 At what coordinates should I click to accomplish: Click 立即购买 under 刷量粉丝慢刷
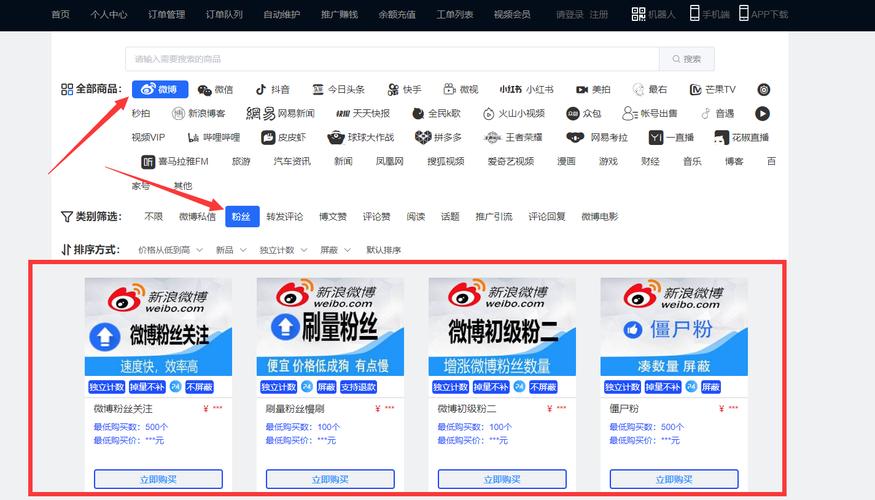(x=330, y=479)
